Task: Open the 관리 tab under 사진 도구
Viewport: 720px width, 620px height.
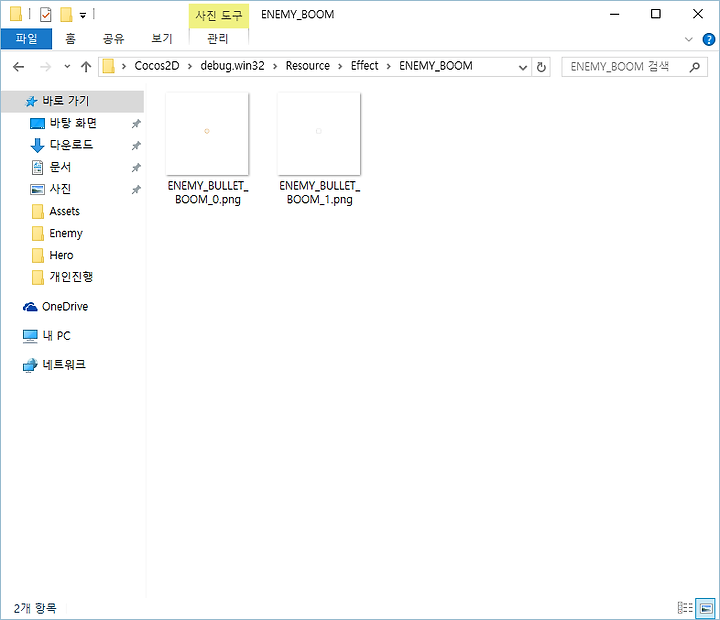Action: coord(218,39)
